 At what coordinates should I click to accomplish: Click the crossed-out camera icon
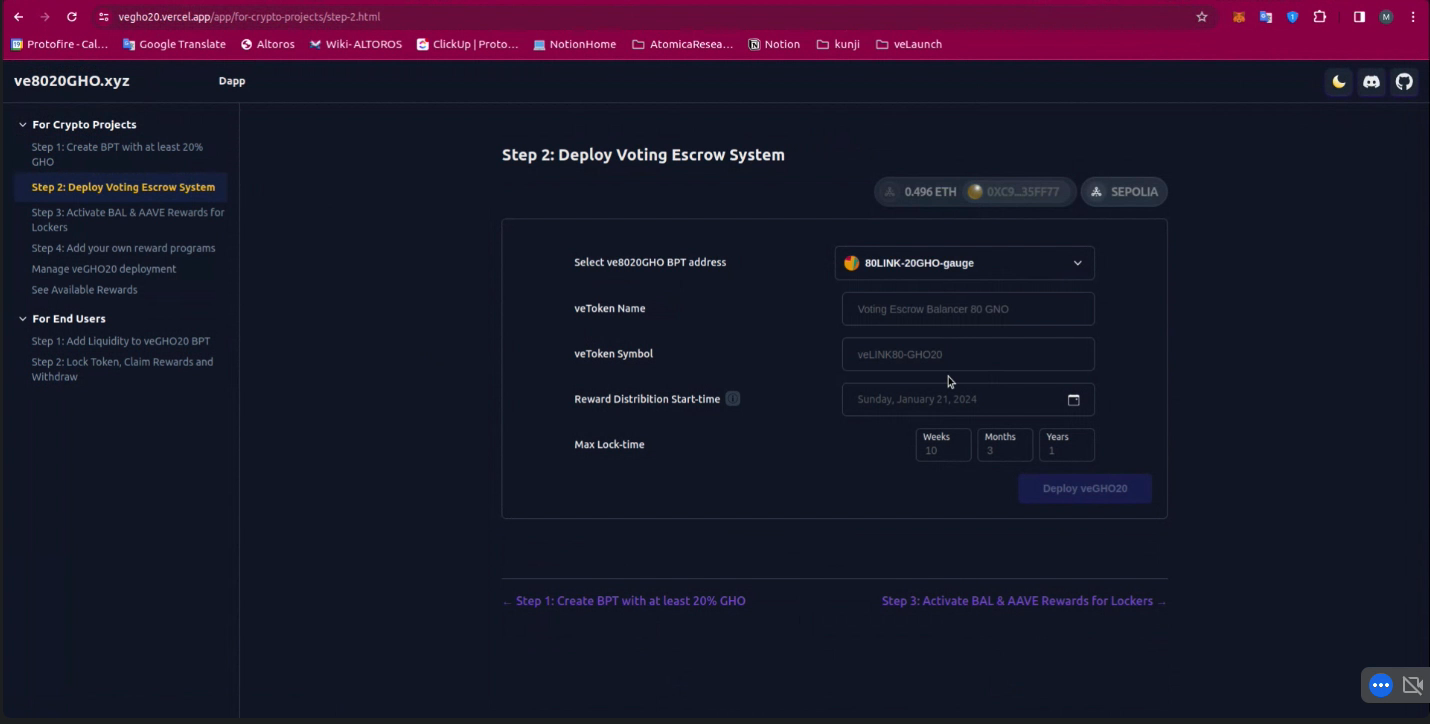[1412, 685]
